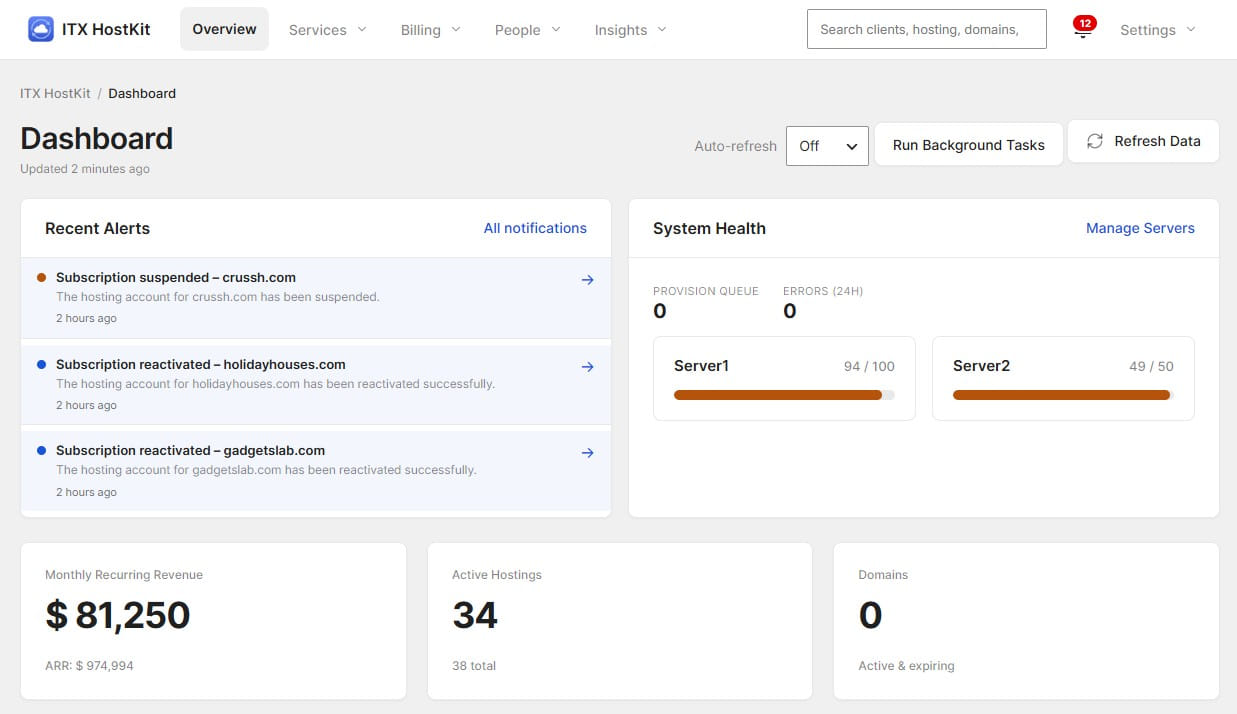Screen dimensions: 1237x714
Task: Open the Billing menu label
Action: 420,30
